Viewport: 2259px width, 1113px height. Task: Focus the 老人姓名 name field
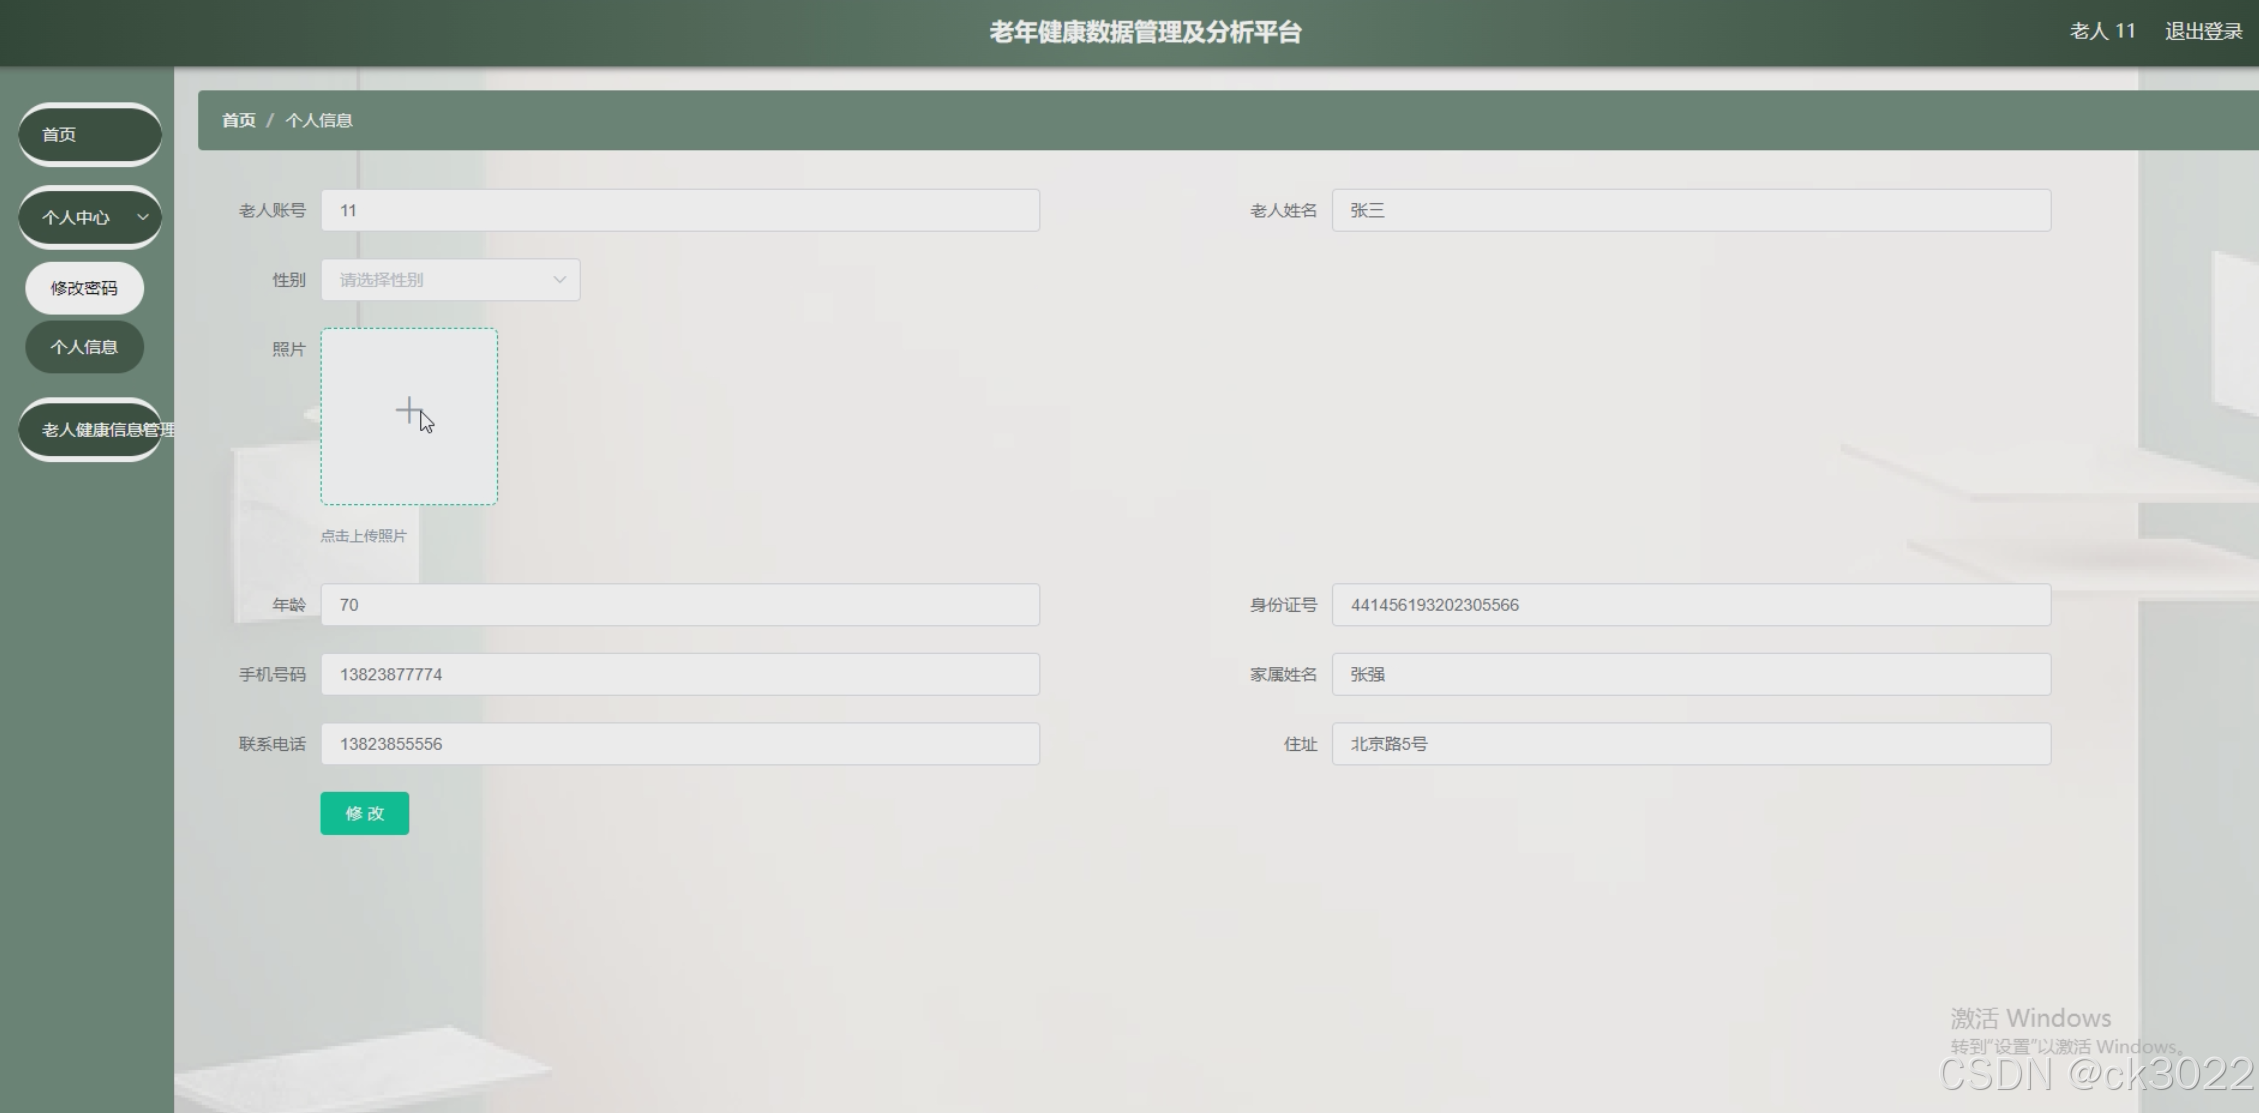[1690, 211]
